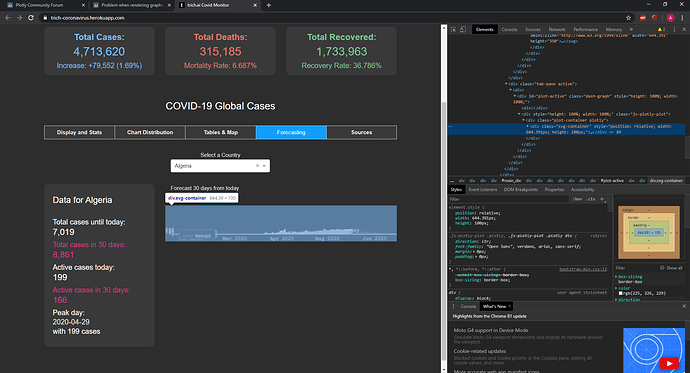690x373 pixels.
Task: Open the red extension icon beside the star
Action: 643,18
